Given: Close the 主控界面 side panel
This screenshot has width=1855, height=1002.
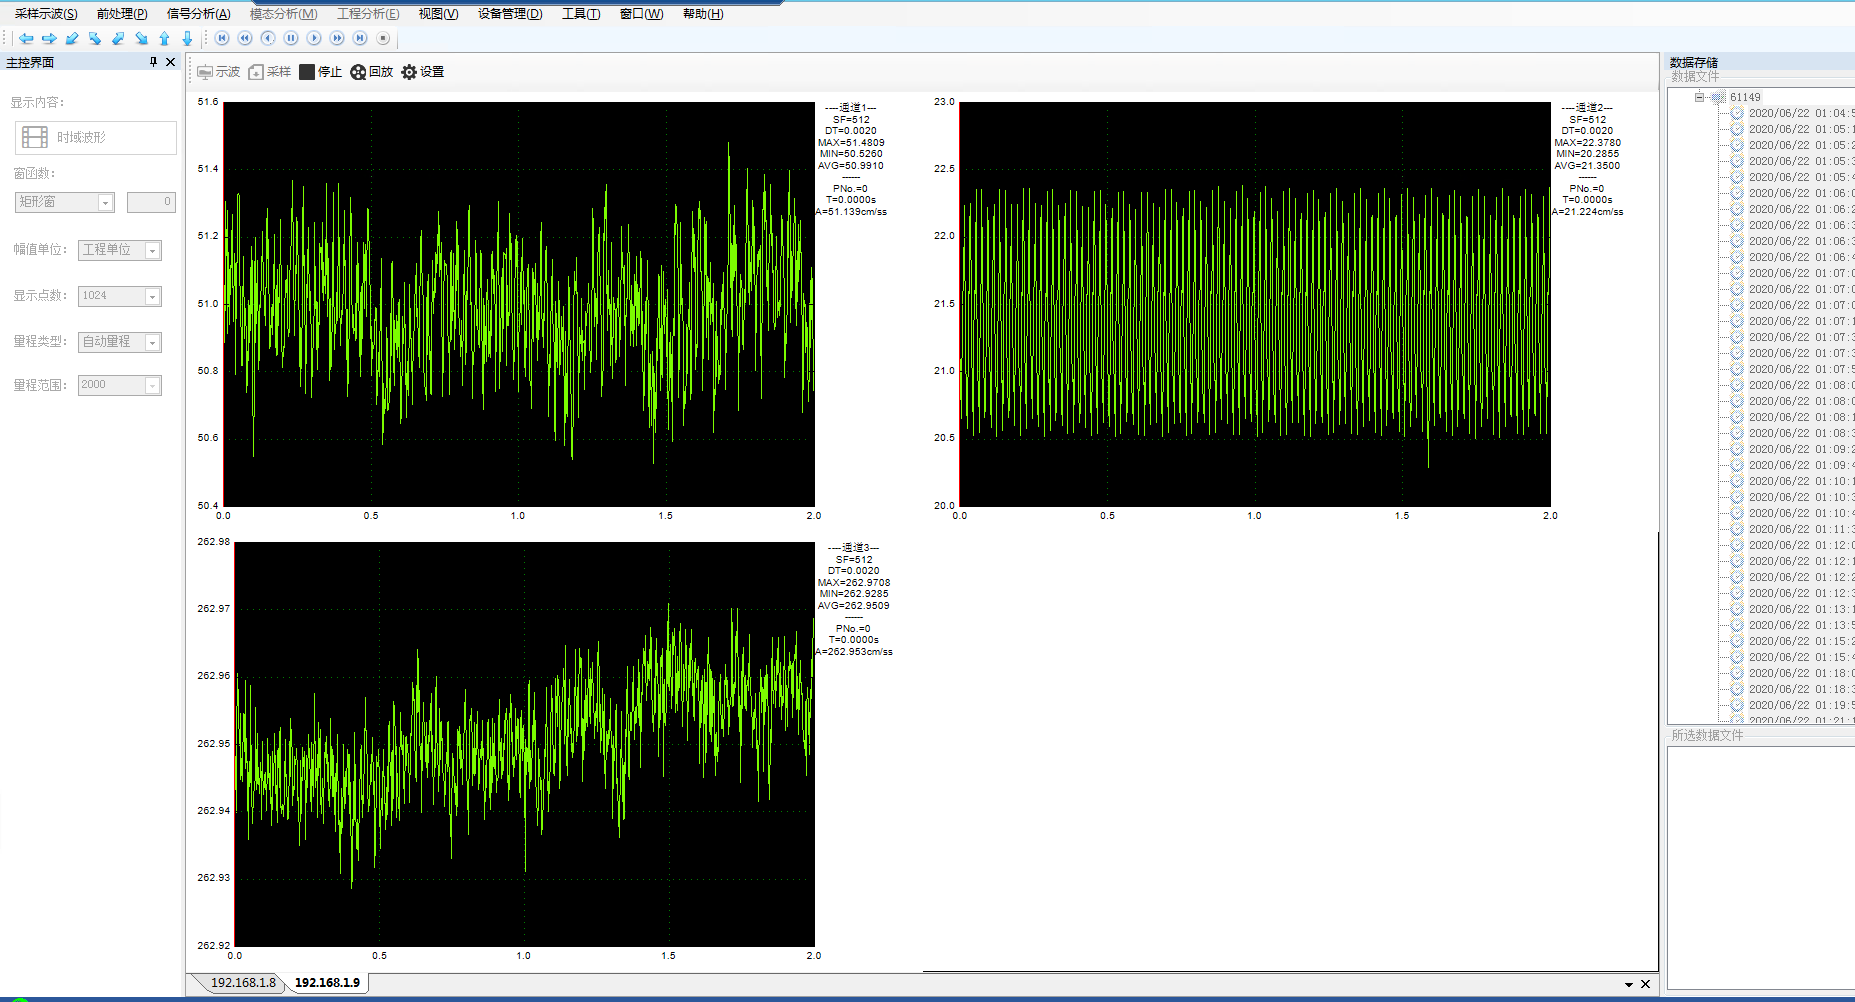Looking at the screenshot, I should (x=171, y=62).
